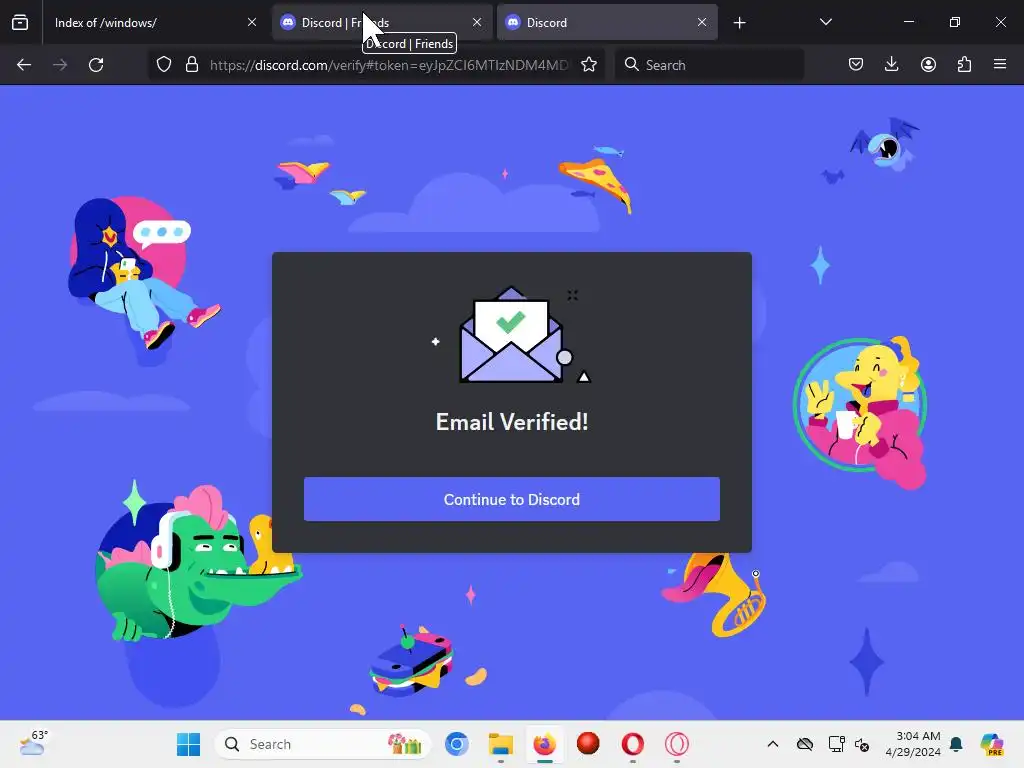Open the notifications bell icon
The width and height of the screenshot is (1024, 768).
(956, 744)
